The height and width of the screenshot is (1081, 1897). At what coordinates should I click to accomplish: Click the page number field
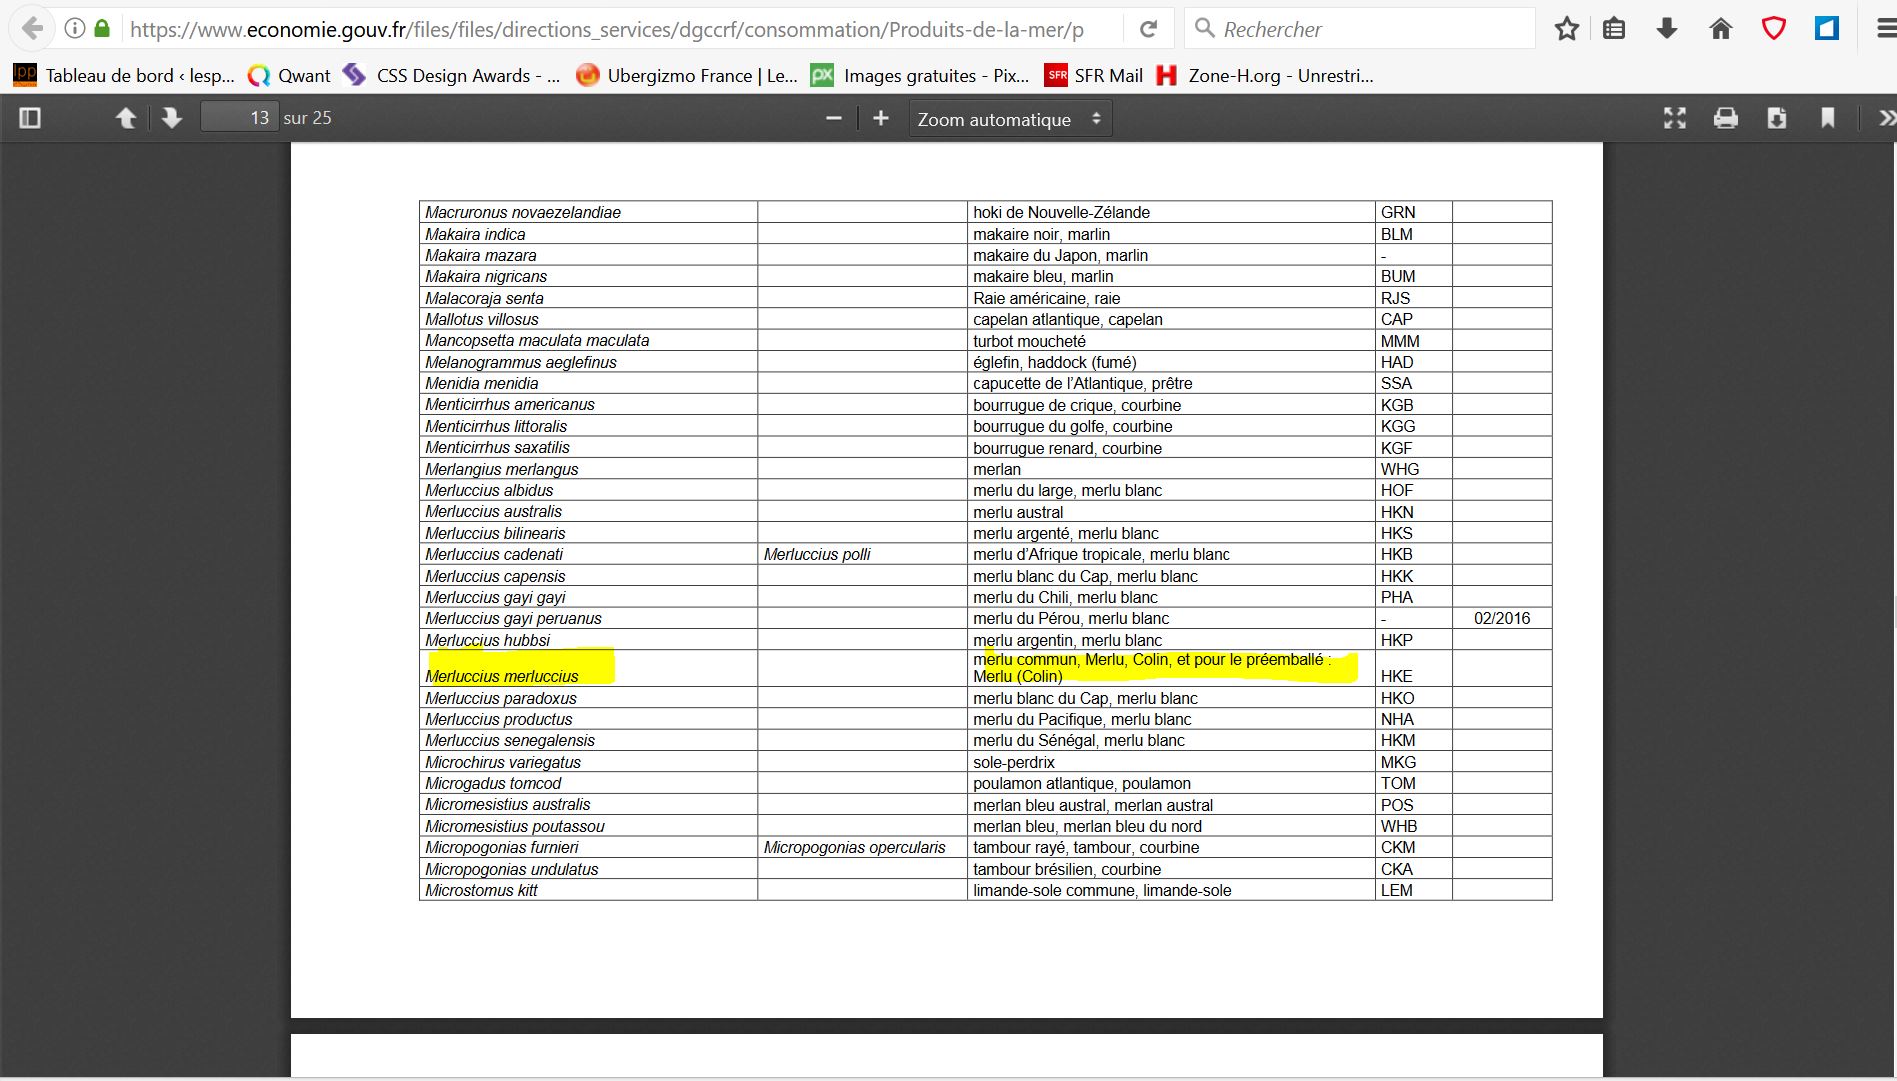pyautogui.click(x=240, y=118)
